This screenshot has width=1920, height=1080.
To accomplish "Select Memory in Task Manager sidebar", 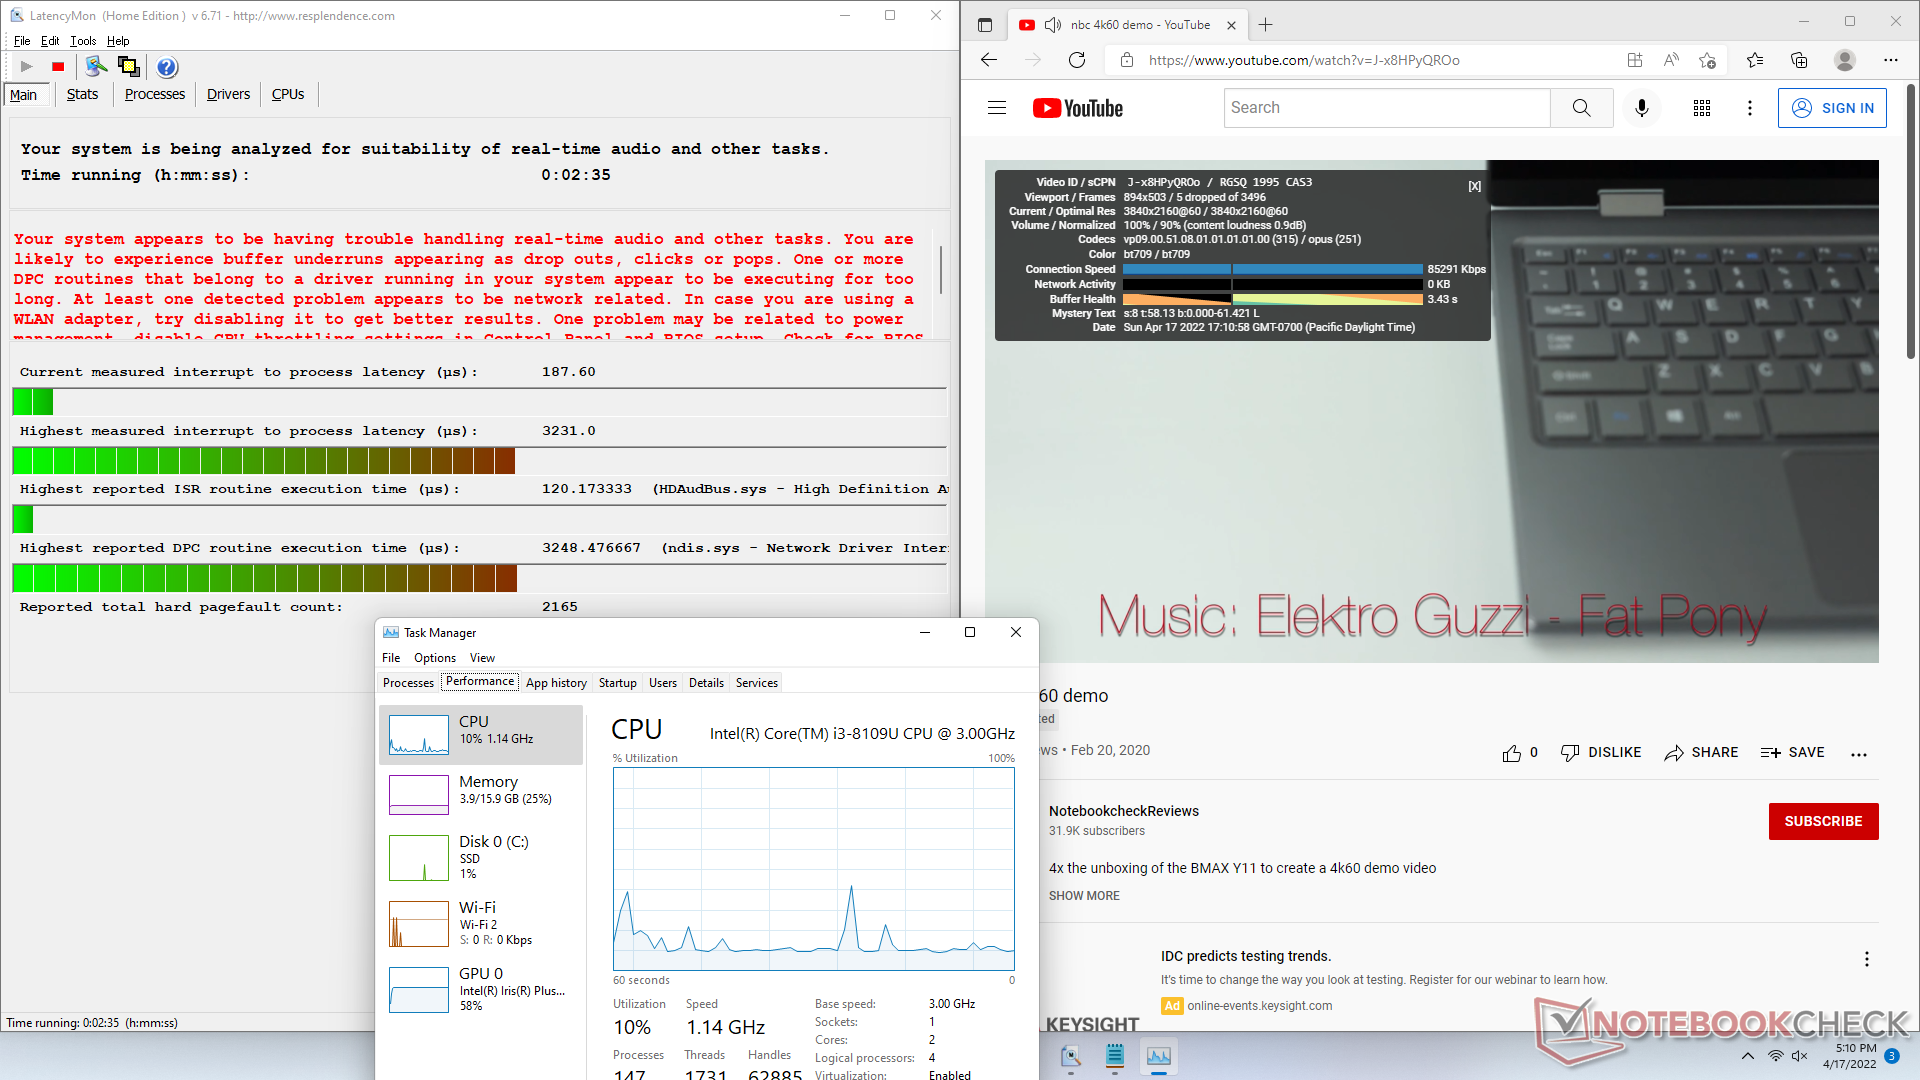I will [x=481, y=795].
